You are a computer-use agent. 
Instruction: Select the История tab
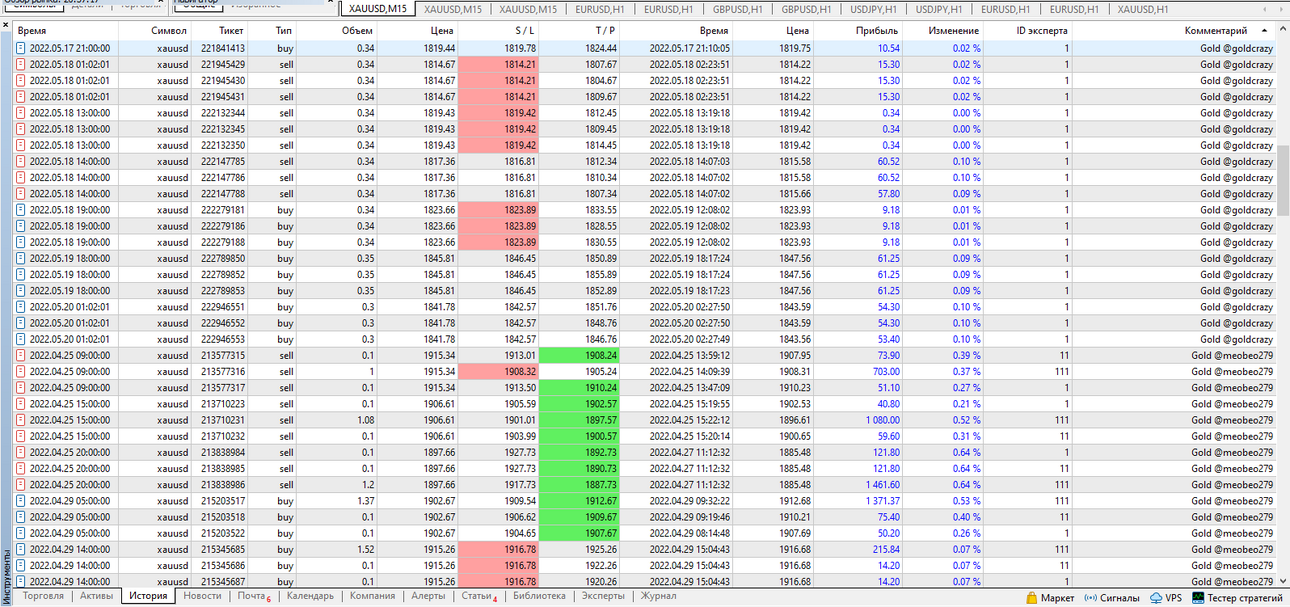(148, 596)
